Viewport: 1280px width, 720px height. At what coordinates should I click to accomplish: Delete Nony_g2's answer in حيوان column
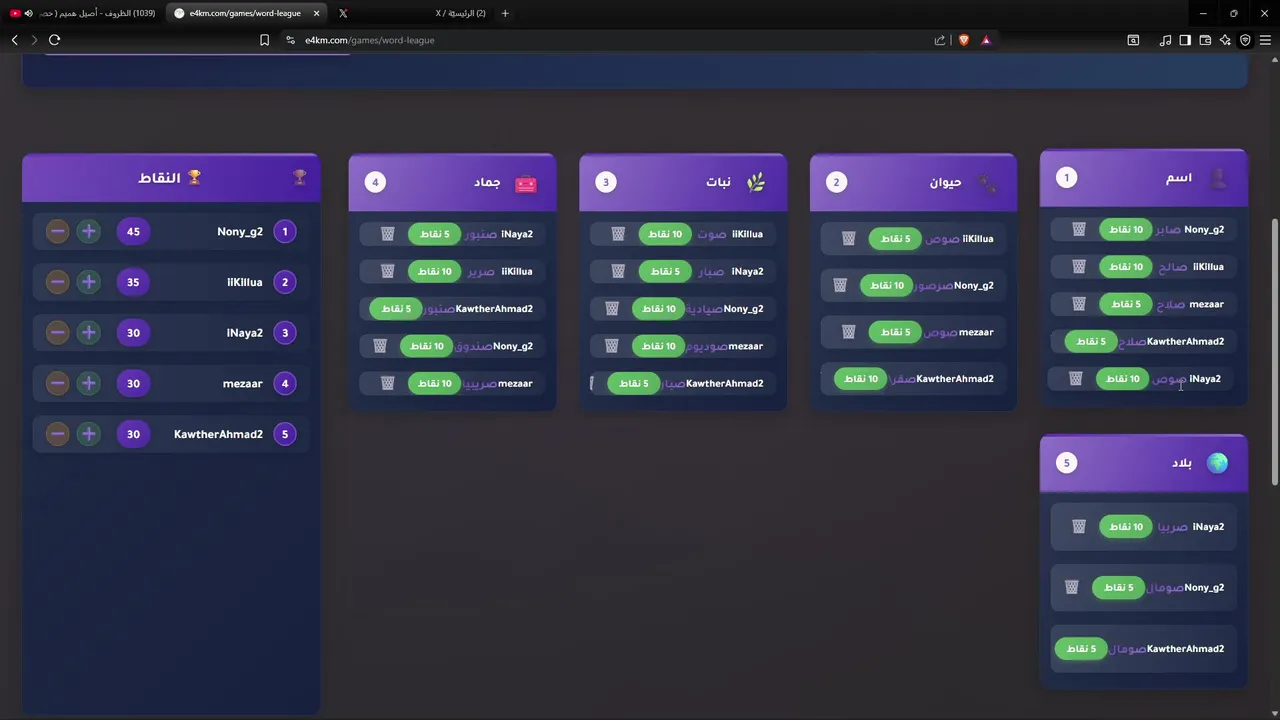pyautogui.click(x=840, y=285)
